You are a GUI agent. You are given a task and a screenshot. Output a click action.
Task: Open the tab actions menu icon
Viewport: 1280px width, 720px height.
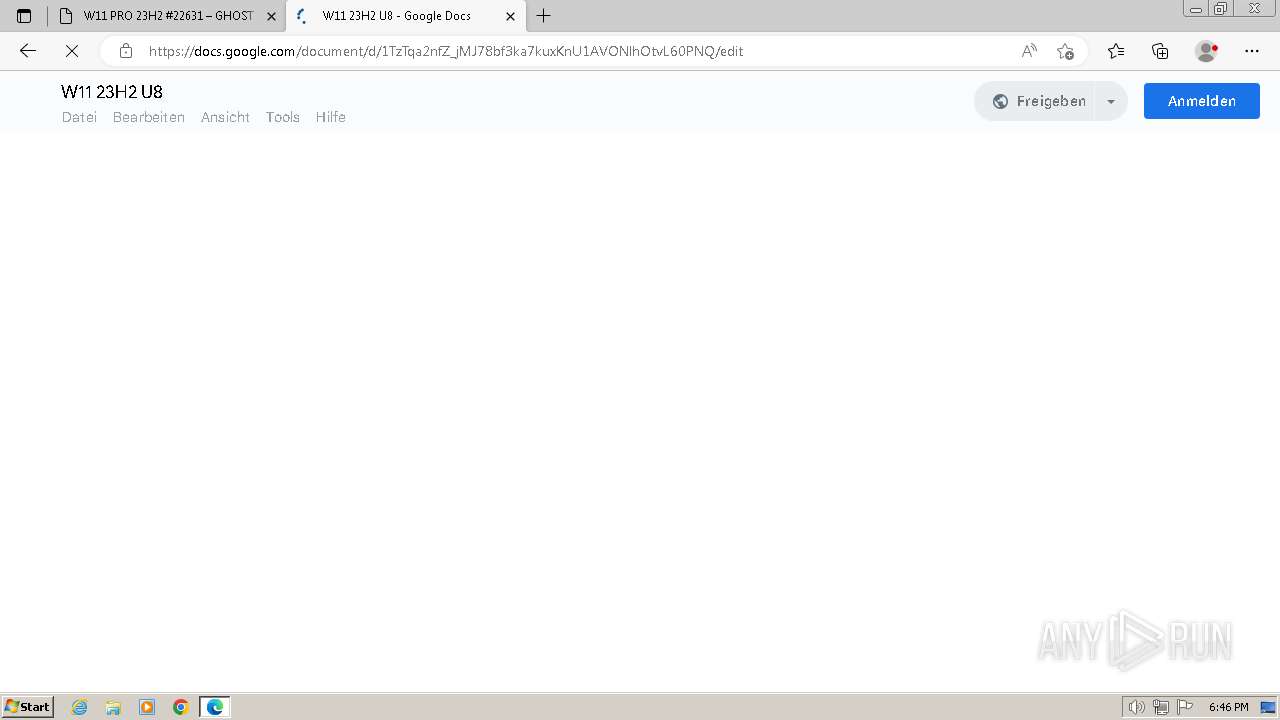click(24, 16)
